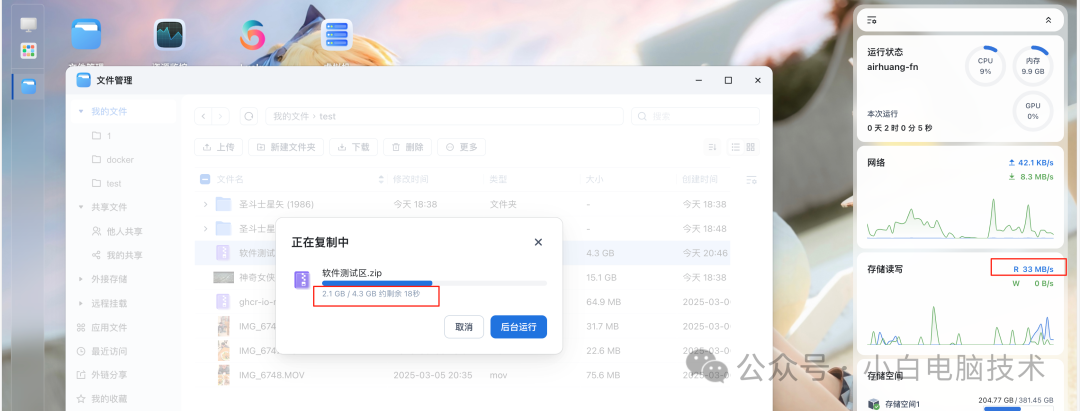Sort by 修改时间 column header

click(x=411, y=180)
